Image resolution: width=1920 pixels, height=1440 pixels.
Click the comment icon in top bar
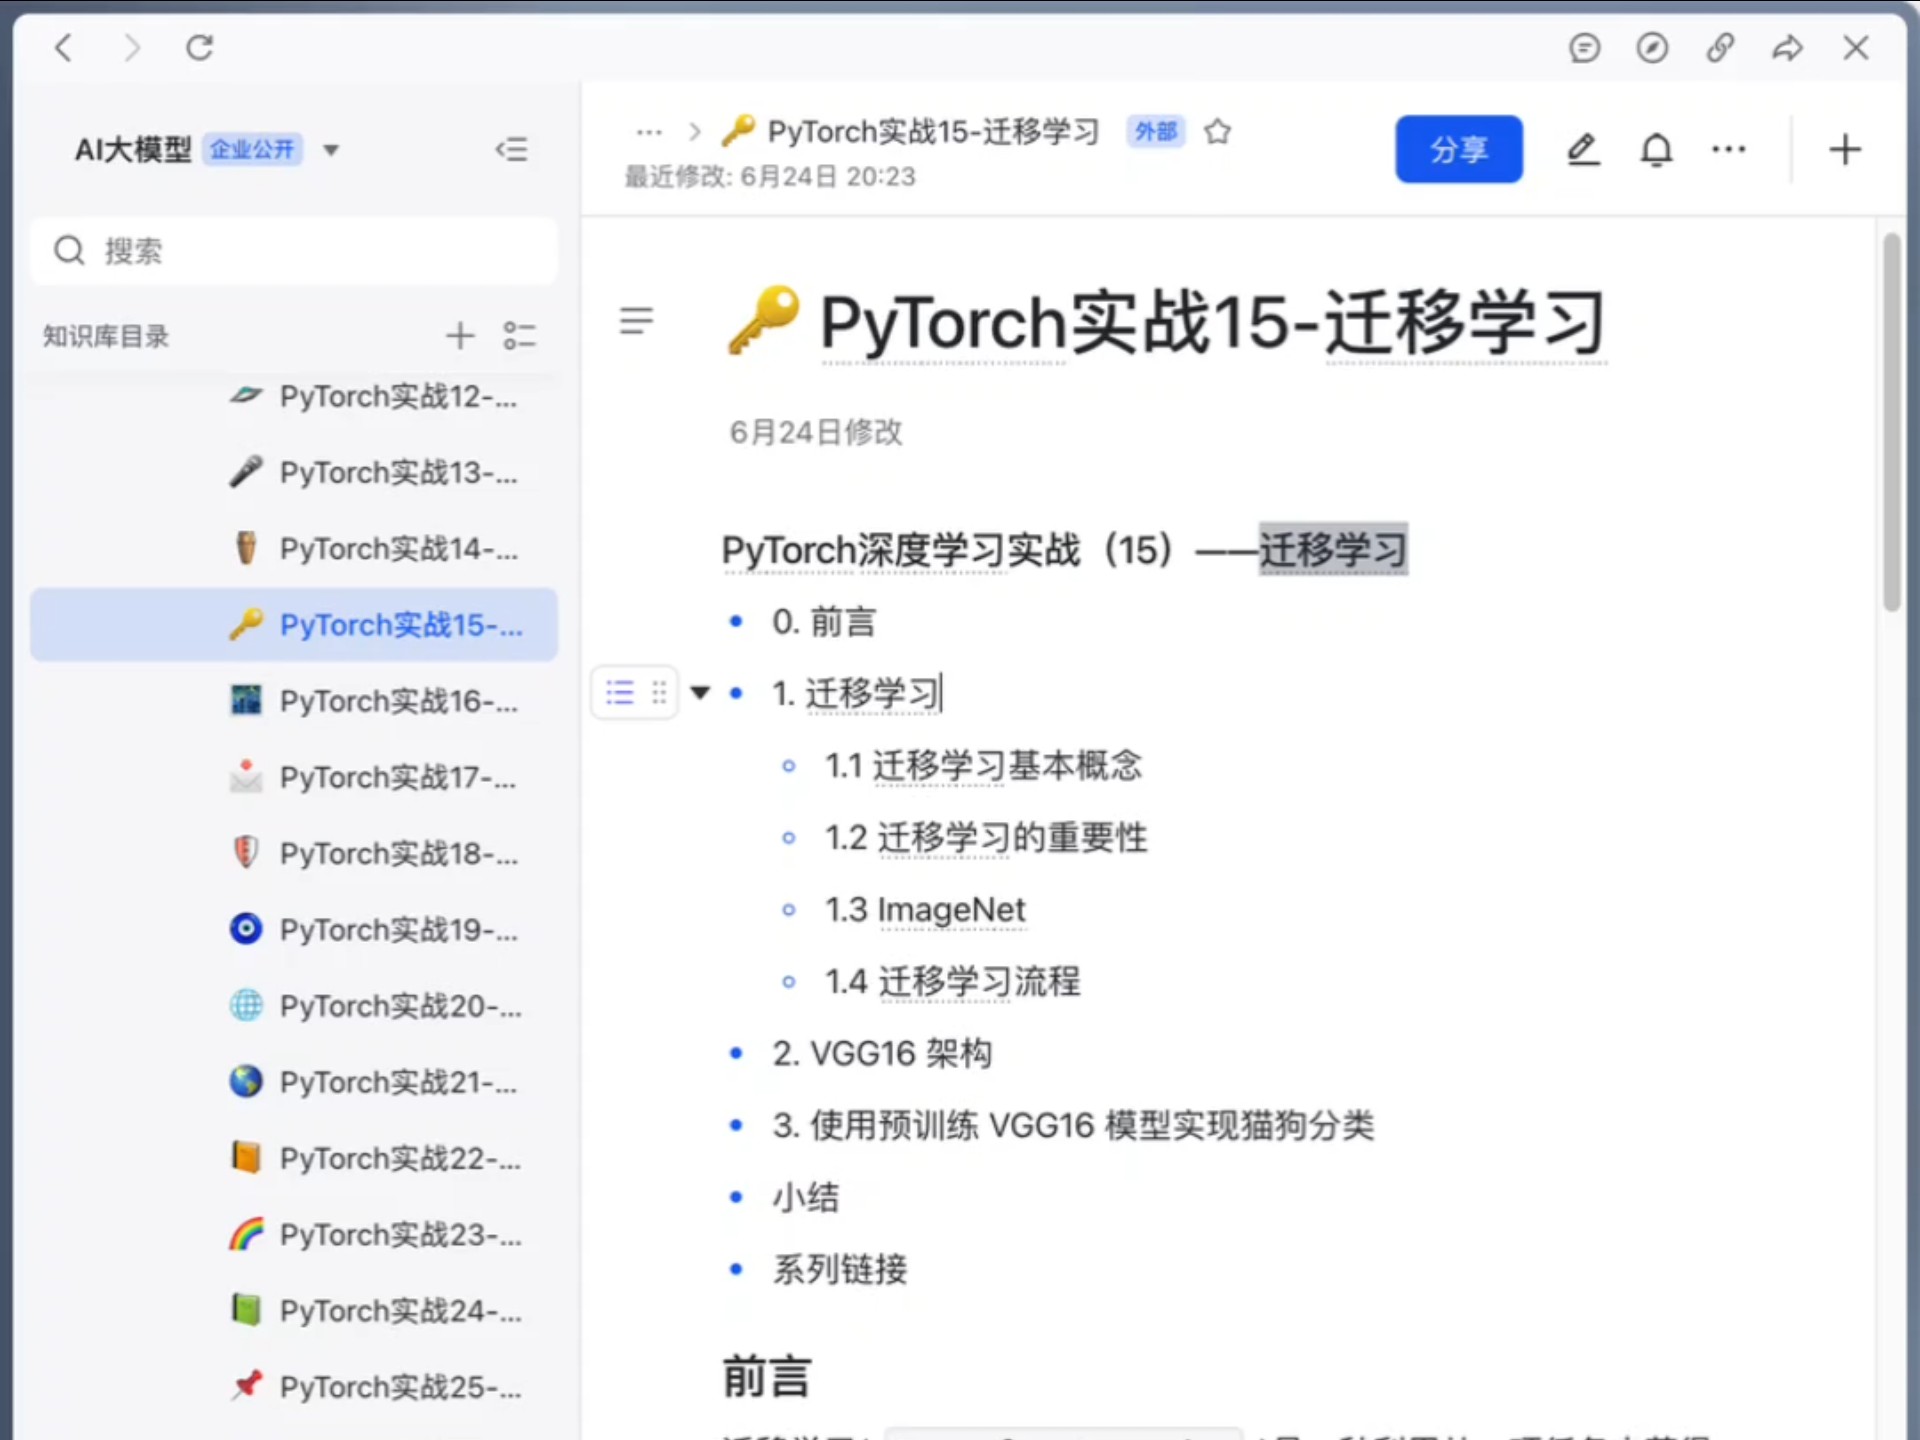[1584, 48]
